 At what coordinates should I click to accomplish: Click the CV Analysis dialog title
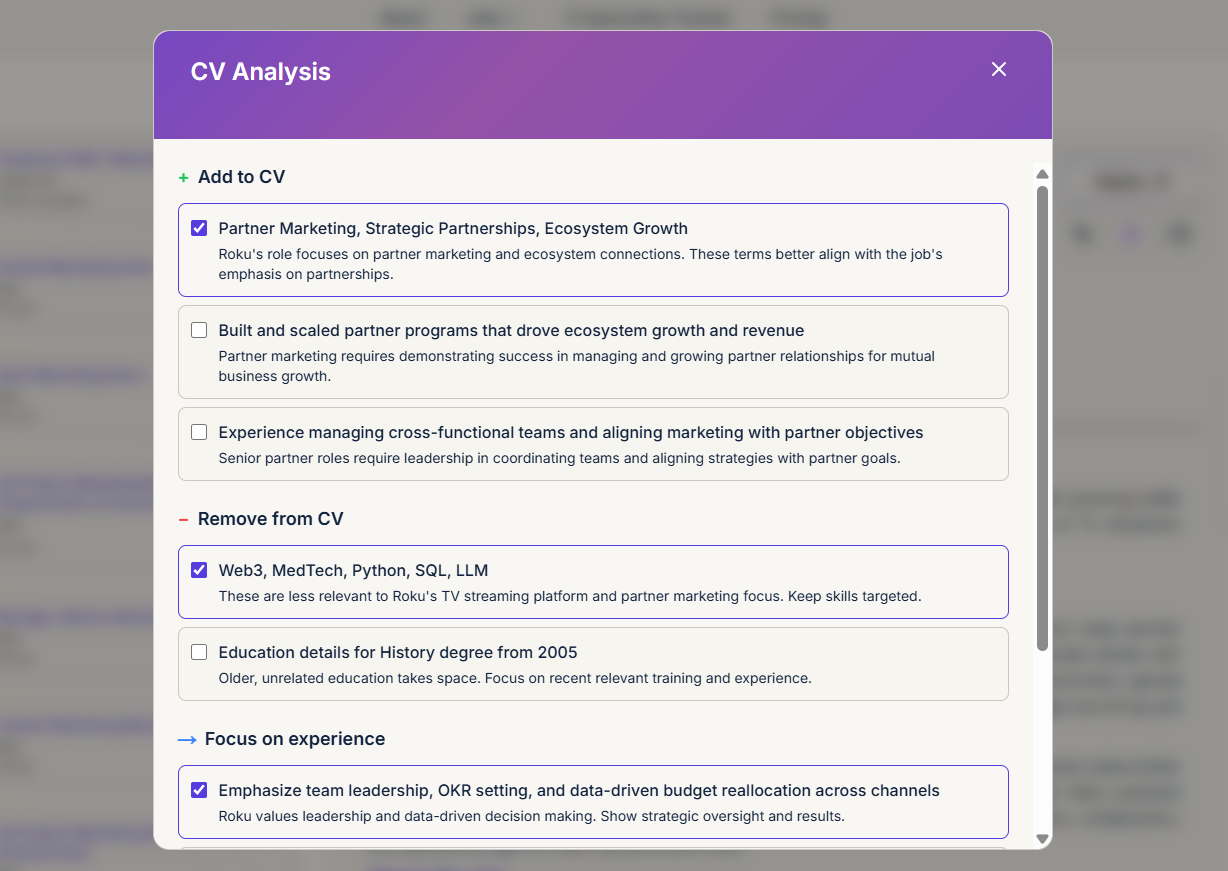pyautogui.click(x=260, y=72)
